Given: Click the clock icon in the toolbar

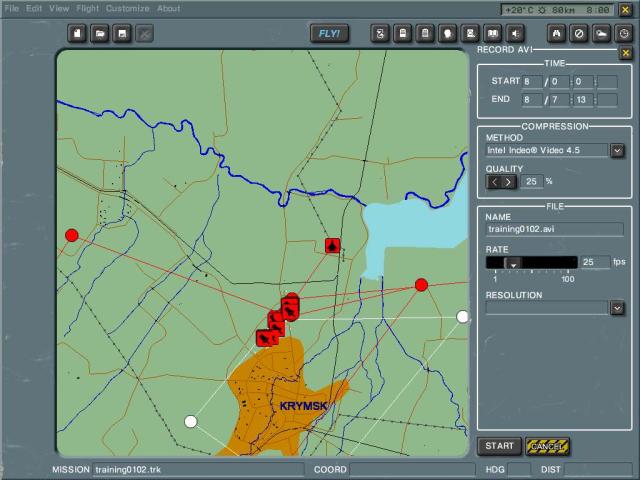Looking at the screenshot, I should pos(622,34).
